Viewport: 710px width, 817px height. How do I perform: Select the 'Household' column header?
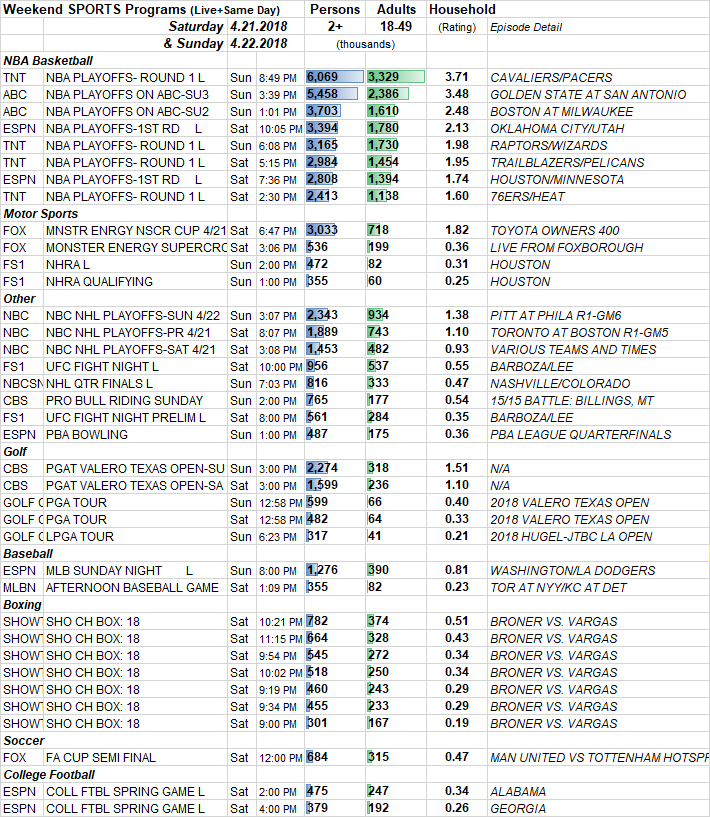click(x=462, y=9)
